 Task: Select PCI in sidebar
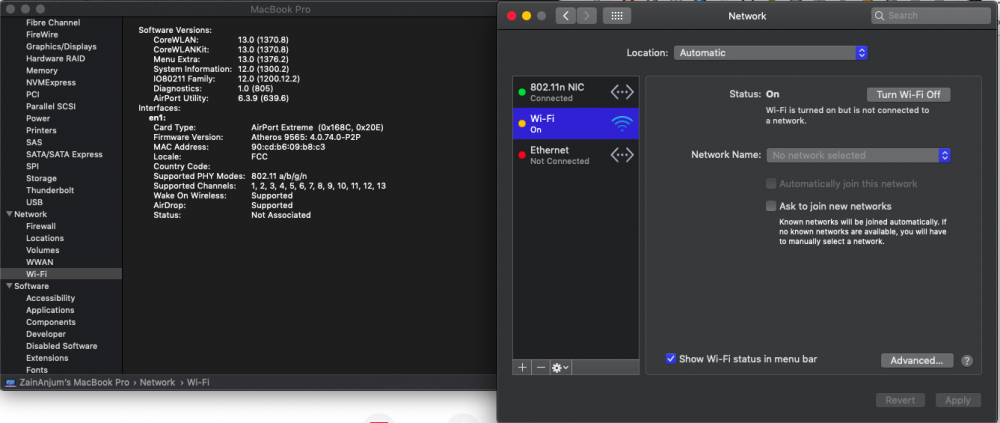[x=33, y=94]
